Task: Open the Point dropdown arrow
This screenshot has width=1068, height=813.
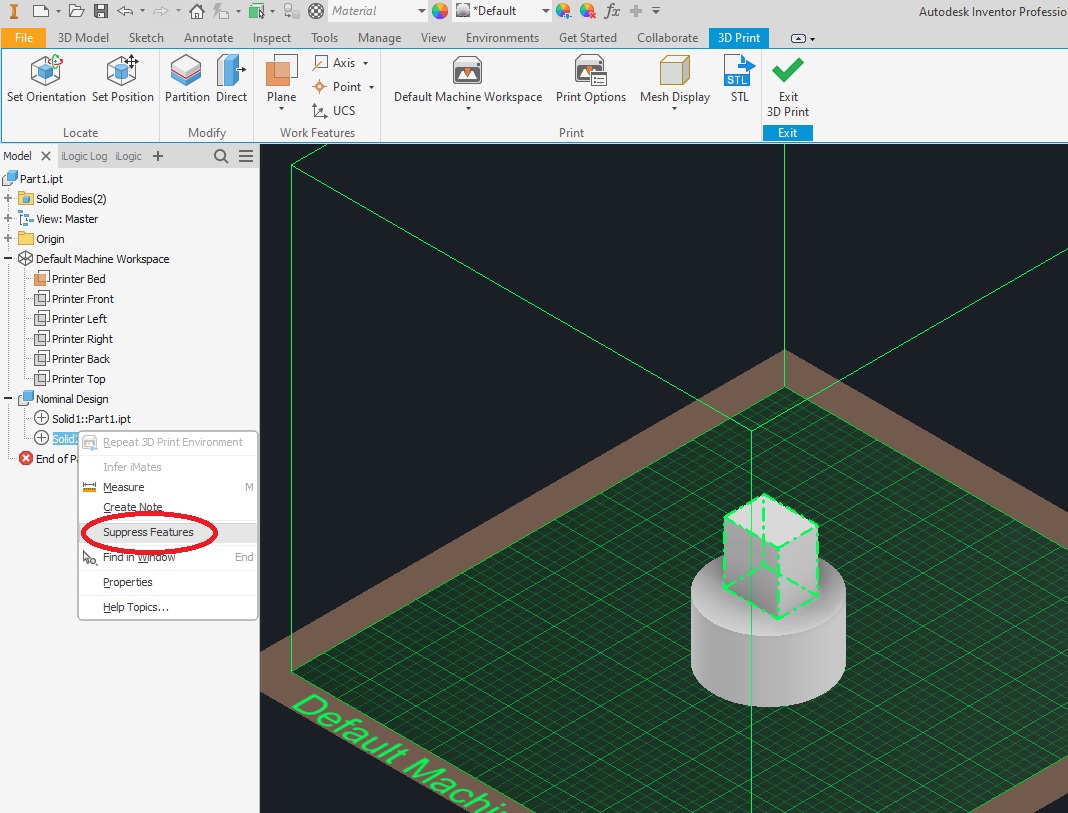Action: tap(371, 87)
